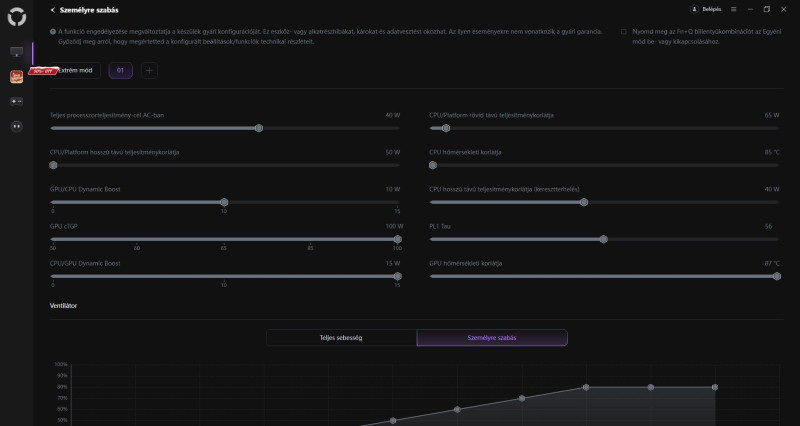Add a new profile with plus button

pos(149,70)
